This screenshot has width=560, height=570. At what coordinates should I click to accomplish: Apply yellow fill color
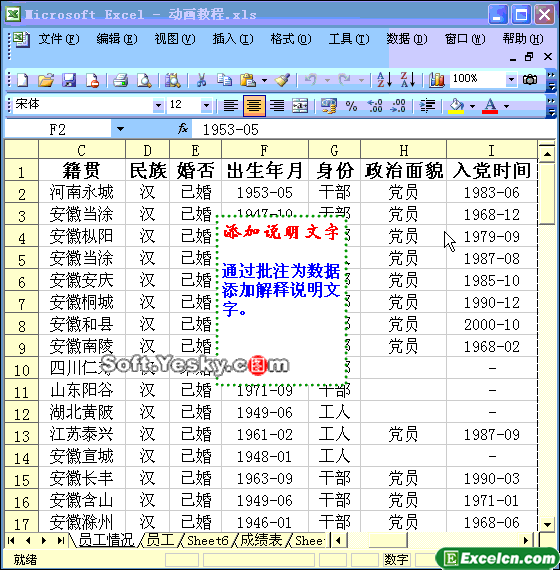click(456, 106)
